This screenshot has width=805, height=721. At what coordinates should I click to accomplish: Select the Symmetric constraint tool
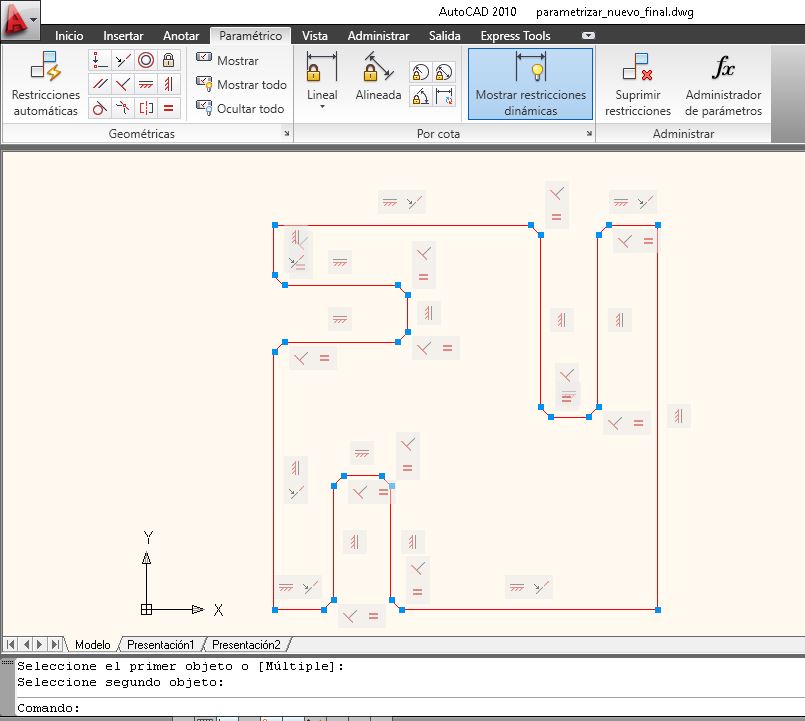click(x=146, y=108)
